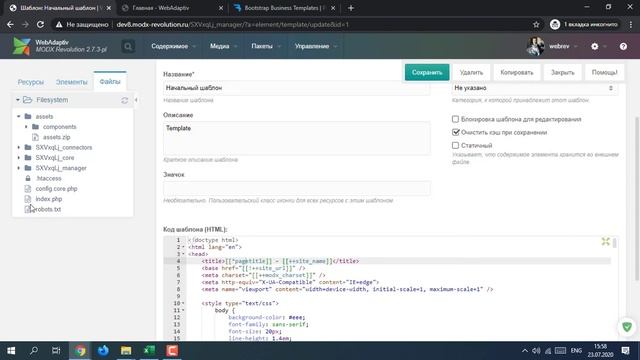Collapse the left tree panel arrow
Viewport: 640px width, 360px height.
pyautogui.click(x=136, y=100)
